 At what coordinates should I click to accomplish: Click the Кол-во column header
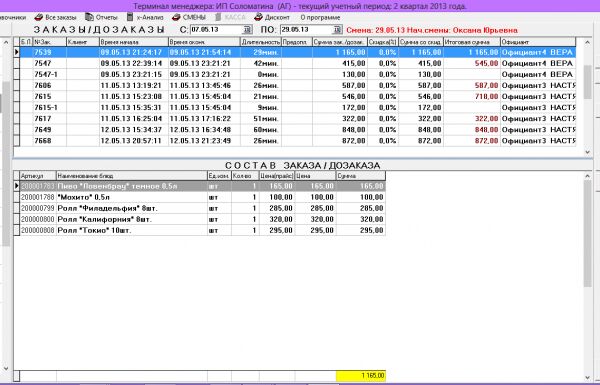click(x=245, y=176)
